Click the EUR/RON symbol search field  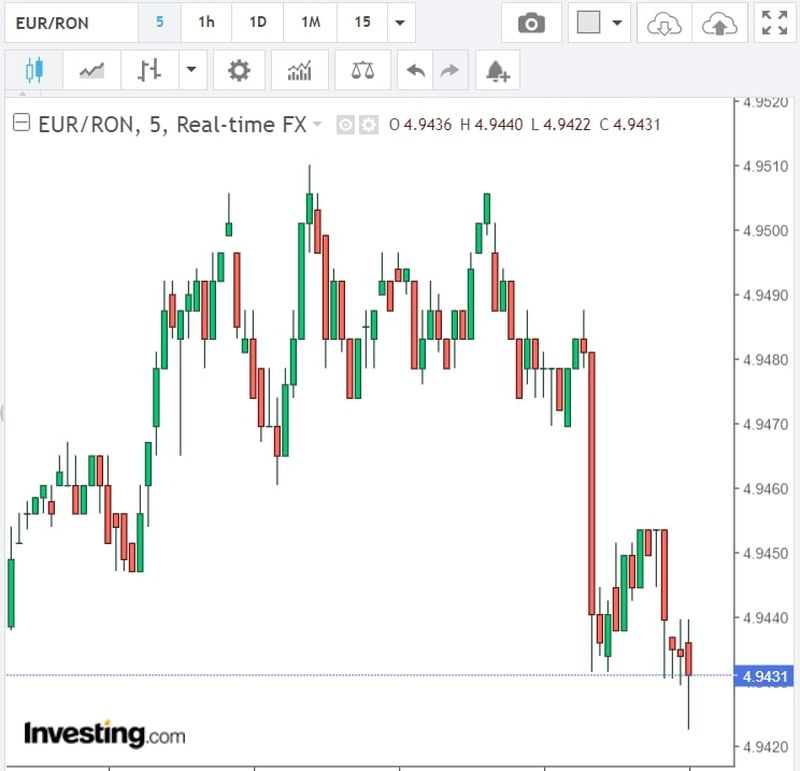(70, 22)
